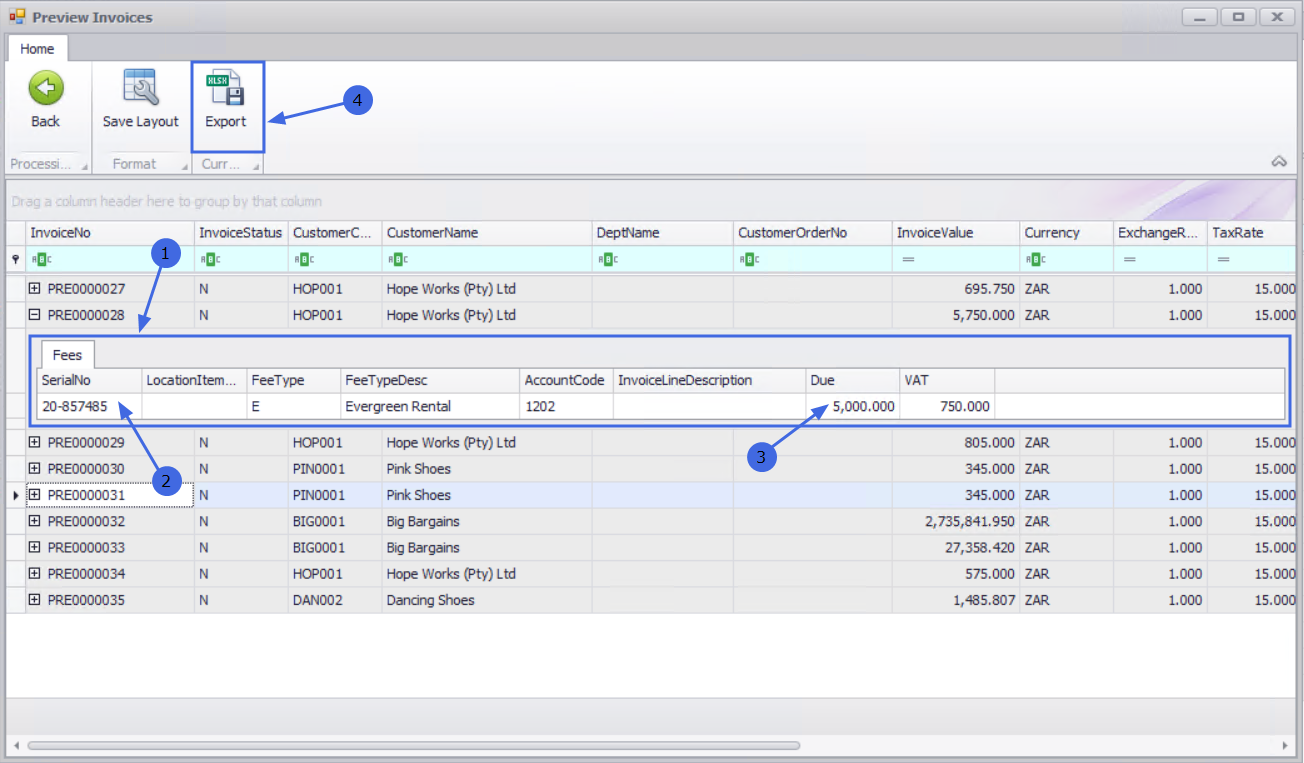
Task: Select the Home ribbon tab
Action: click(x=37, y=48)
